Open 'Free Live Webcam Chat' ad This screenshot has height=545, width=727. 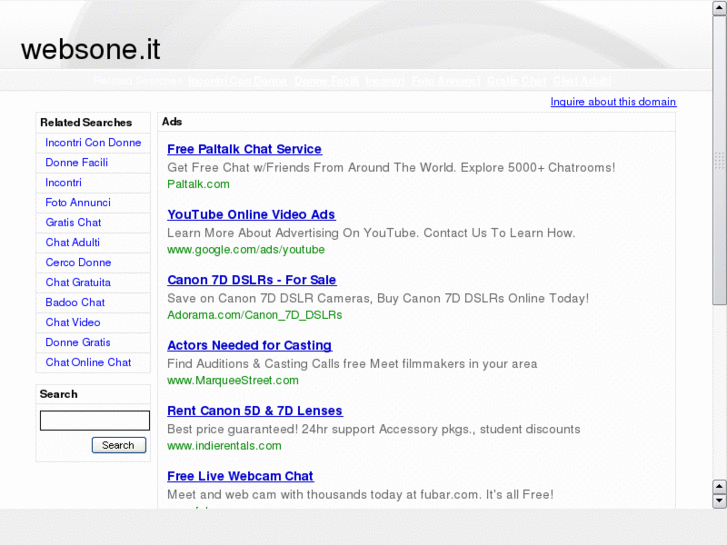click(240, 476)
